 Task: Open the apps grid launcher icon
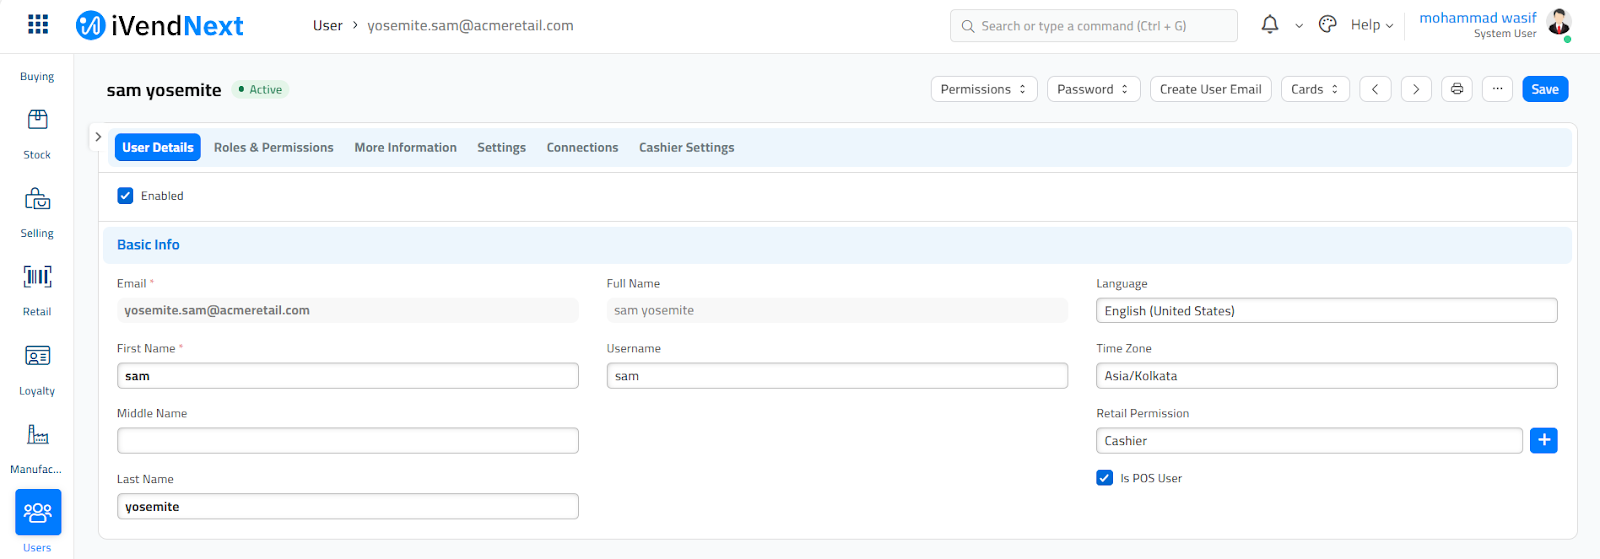click(x=38, y=25)
